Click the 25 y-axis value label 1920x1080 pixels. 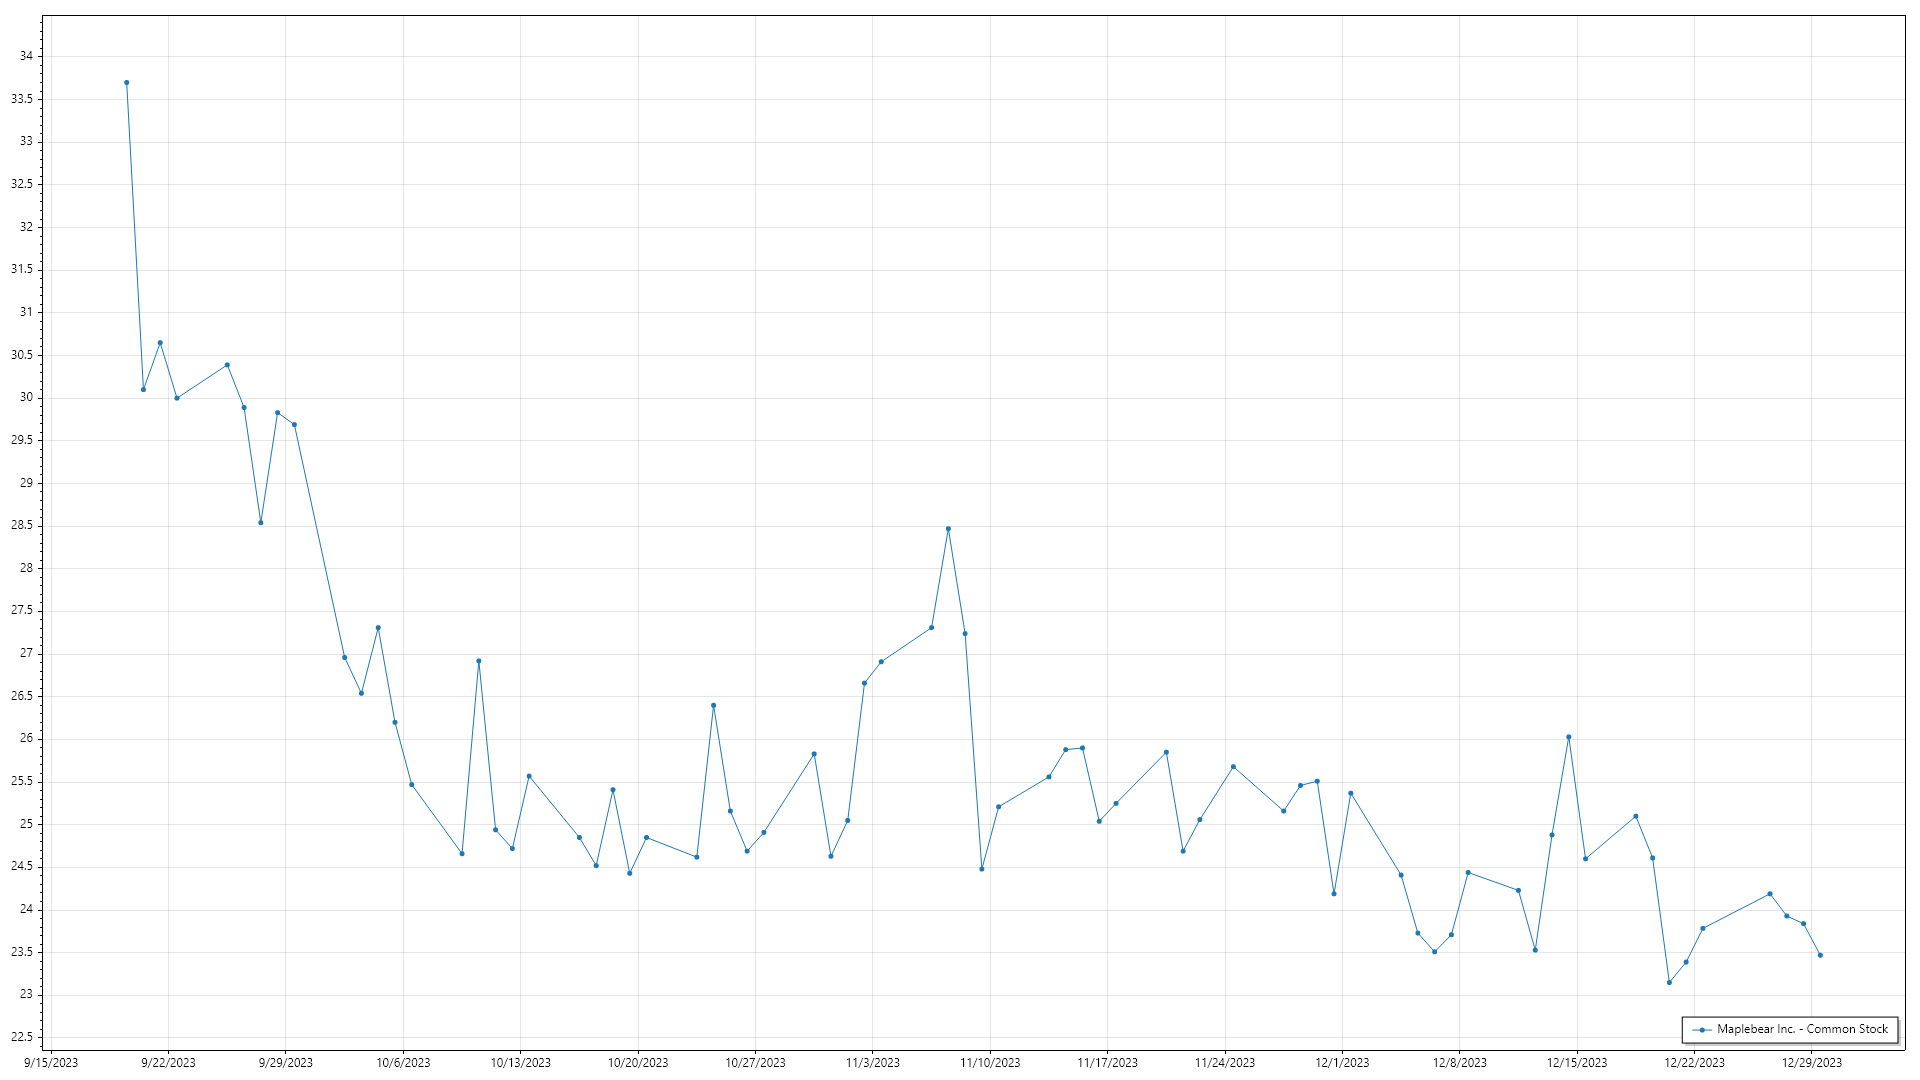(x=26, y=824)
